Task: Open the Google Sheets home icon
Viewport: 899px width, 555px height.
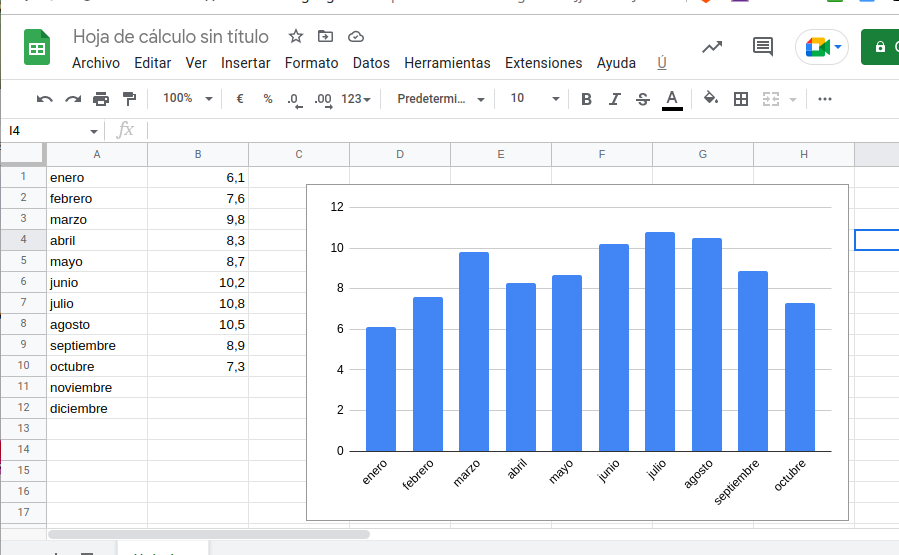Action: pos(37,46)
